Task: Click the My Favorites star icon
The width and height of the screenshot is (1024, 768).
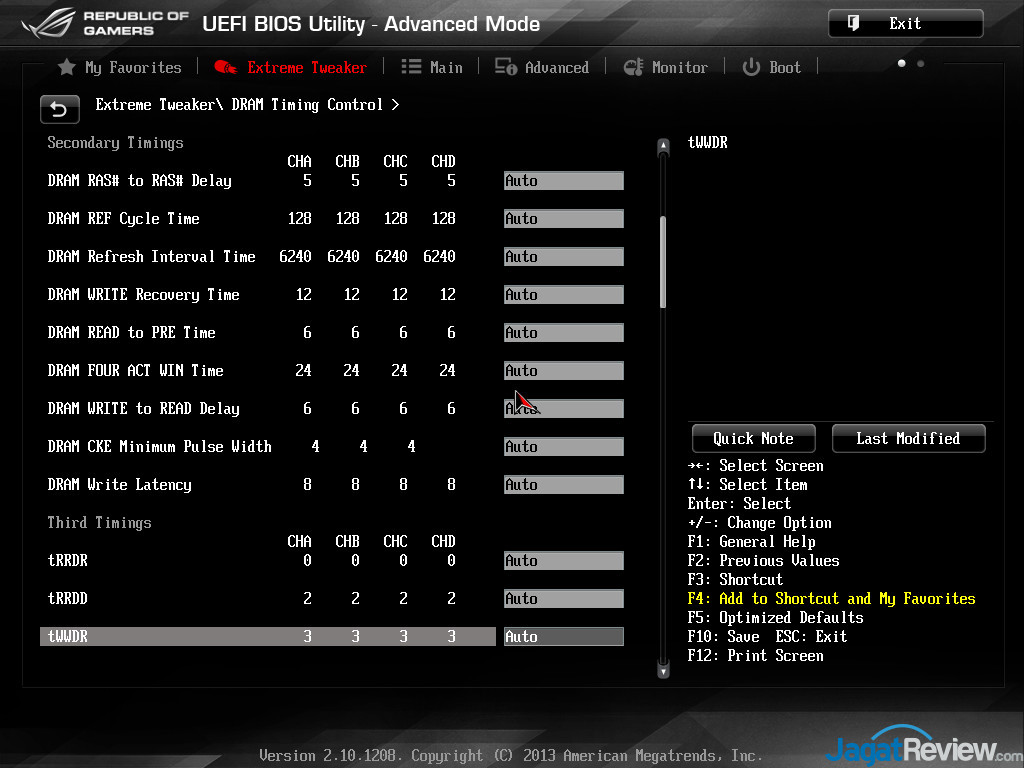Action: (x=67, y=67)
